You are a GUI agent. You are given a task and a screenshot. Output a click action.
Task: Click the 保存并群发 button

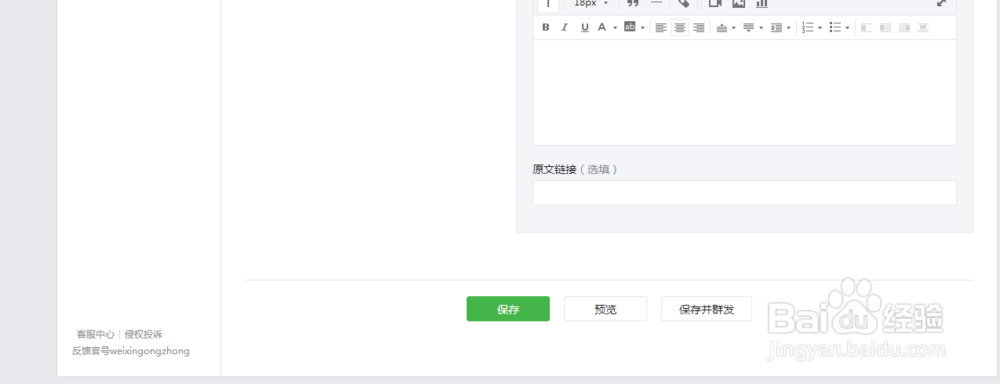pos(707,309)
